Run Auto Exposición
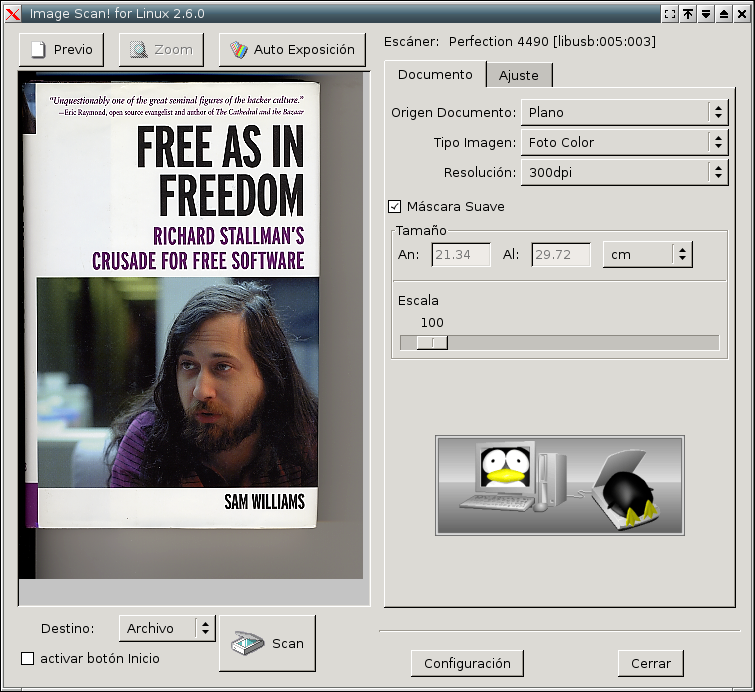This screenshot has width=755, height=692. (292, 50)
